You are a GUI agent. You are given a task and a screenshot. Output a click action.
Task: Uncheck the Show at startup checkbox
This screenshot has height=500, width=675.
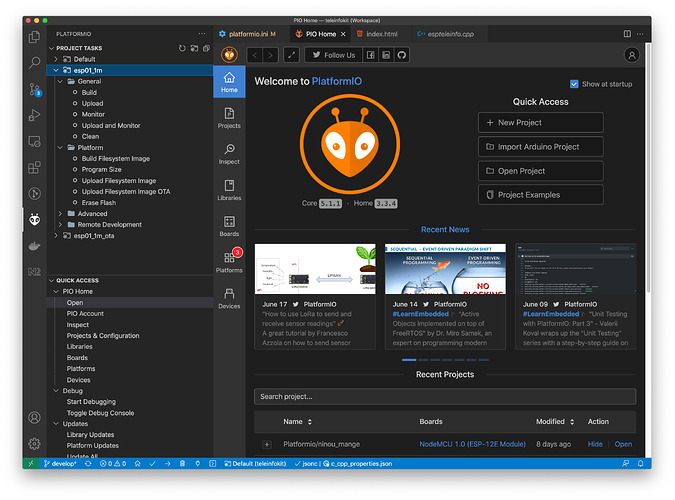(x=574, y=84)
